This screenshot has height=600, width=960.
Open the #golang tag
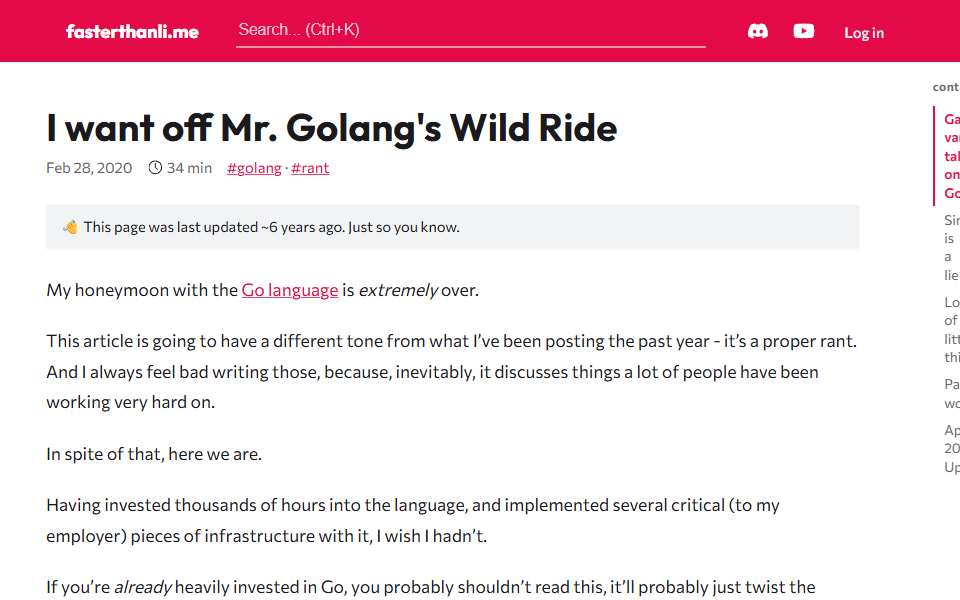pos(254,168)
